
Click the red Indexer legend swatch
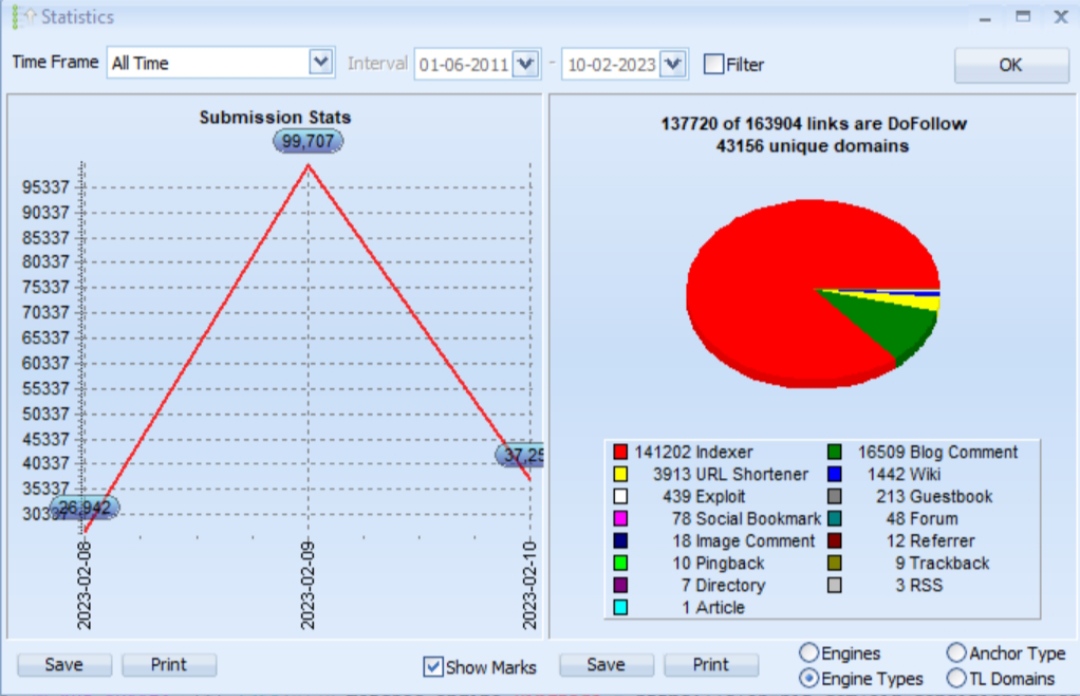click(x=621, y=452)
